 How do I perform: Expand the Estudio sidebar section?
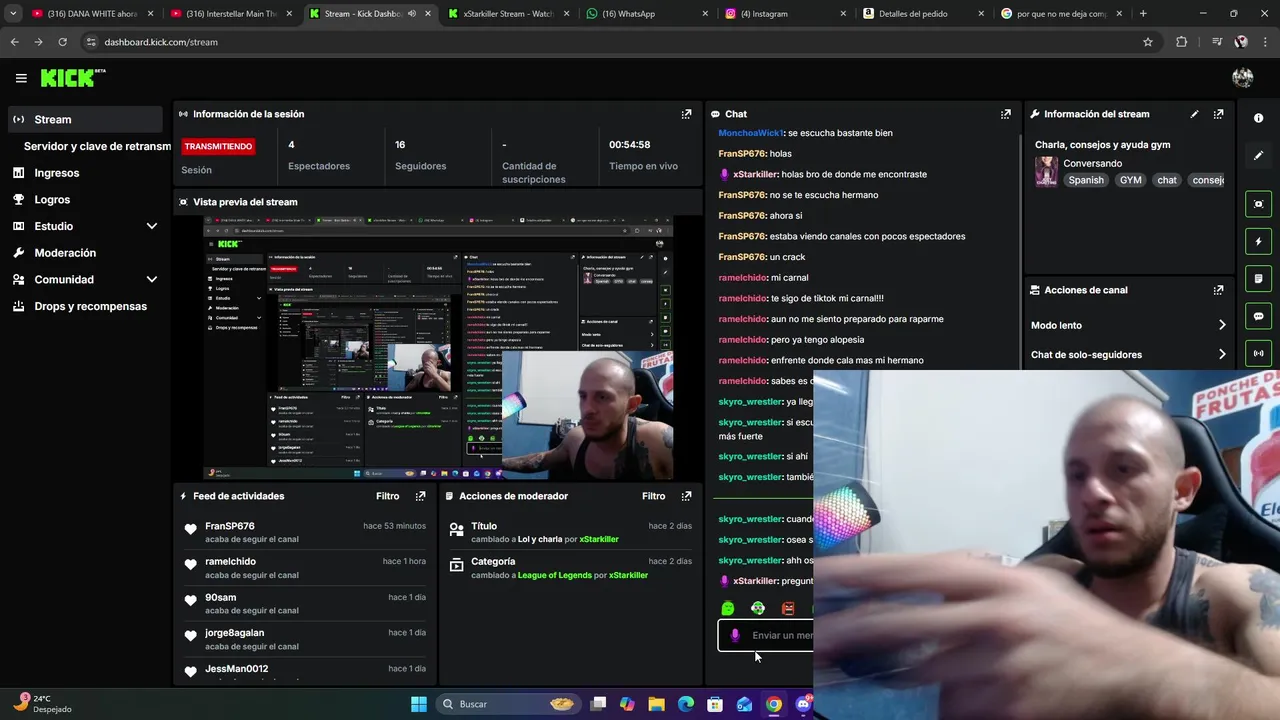point(152,226)
